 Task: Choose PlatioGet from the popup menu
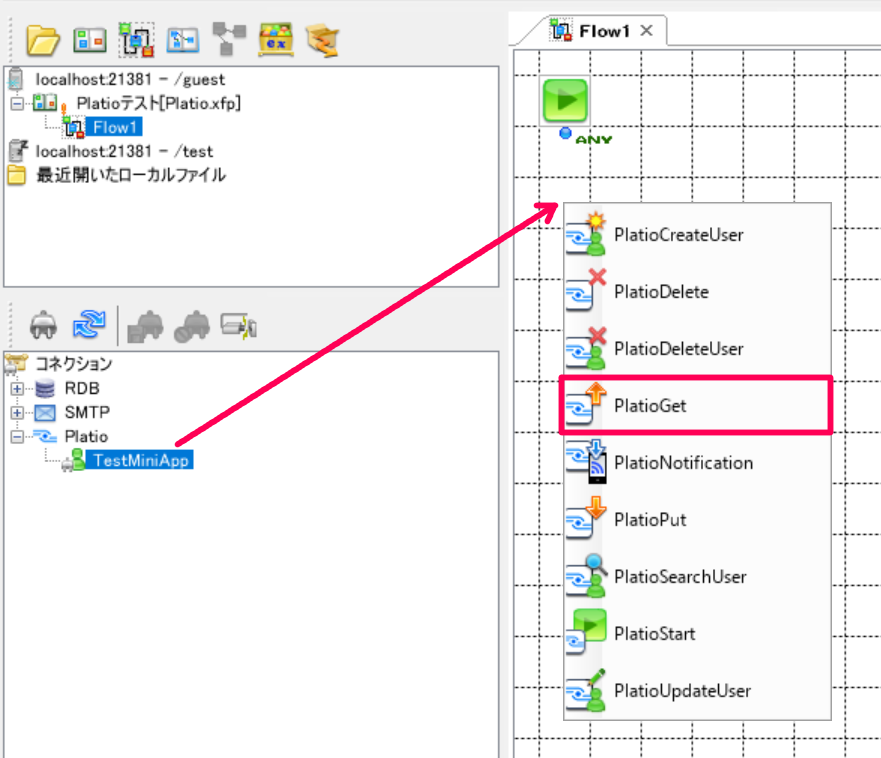pyautogui.click(x=697, y=405)
